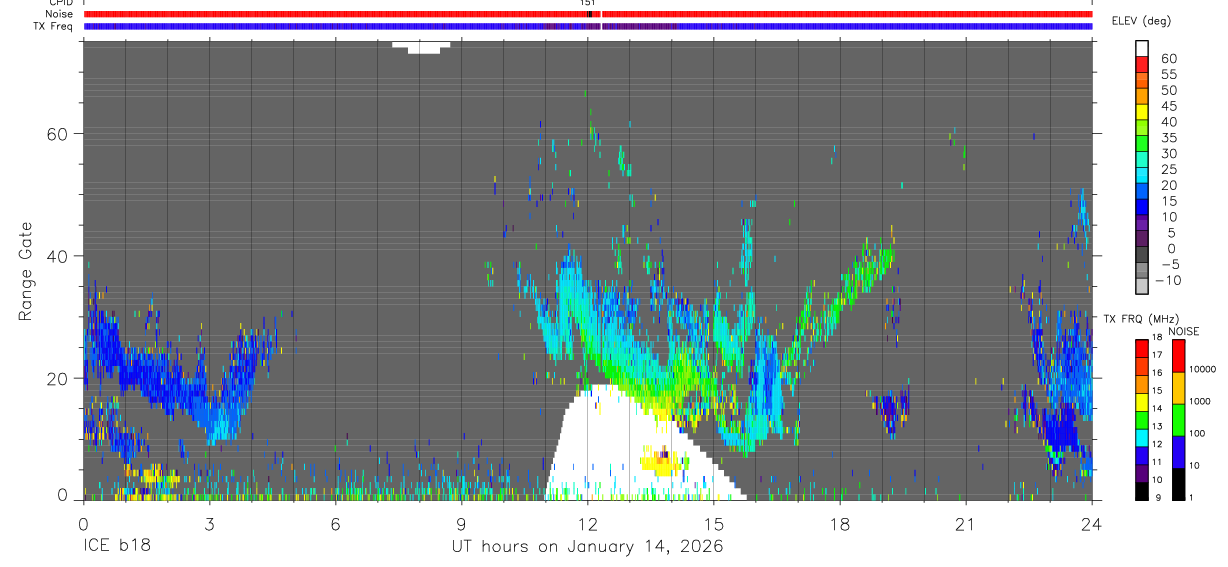Screen dimensions: 1228x567
Task: Click the '35' label on the ELEV scale
Action: [1168, 137]
